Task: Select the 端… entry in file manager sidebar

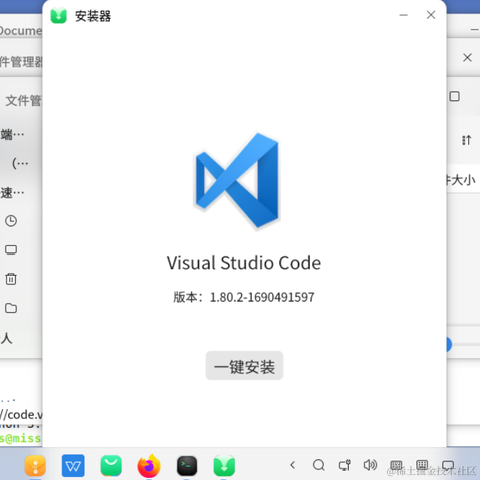Action: (12, 135)
